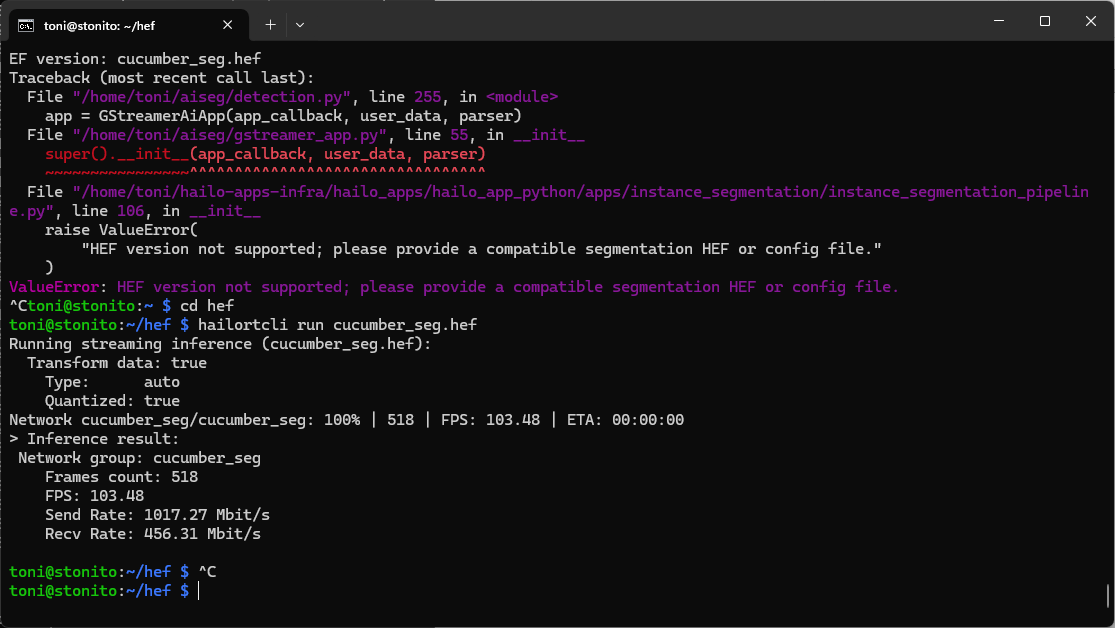Open a new tab with the plus icon
This screenshot has height=628, width=1115.
click(270, 24)
